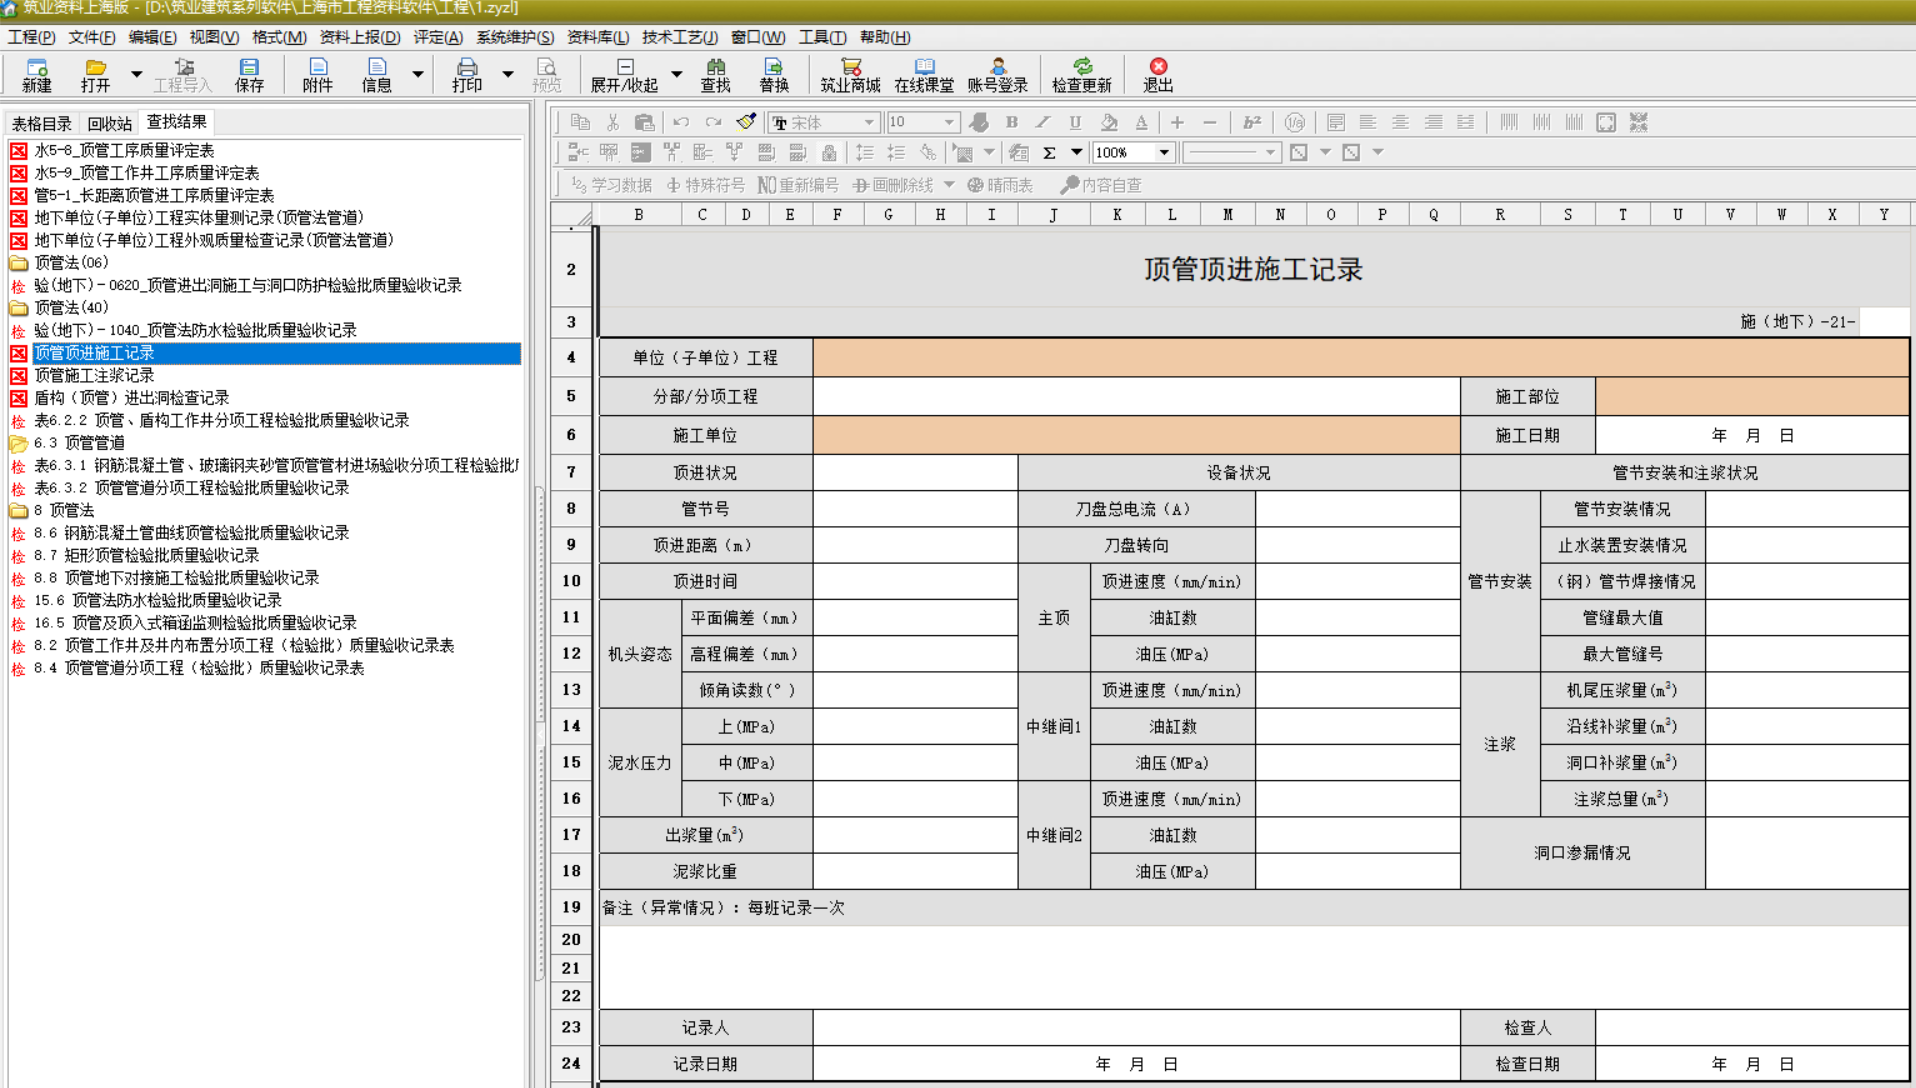1916x1088 pixels.
Task: Click the 学习数据 button
Action: [611, 185]
